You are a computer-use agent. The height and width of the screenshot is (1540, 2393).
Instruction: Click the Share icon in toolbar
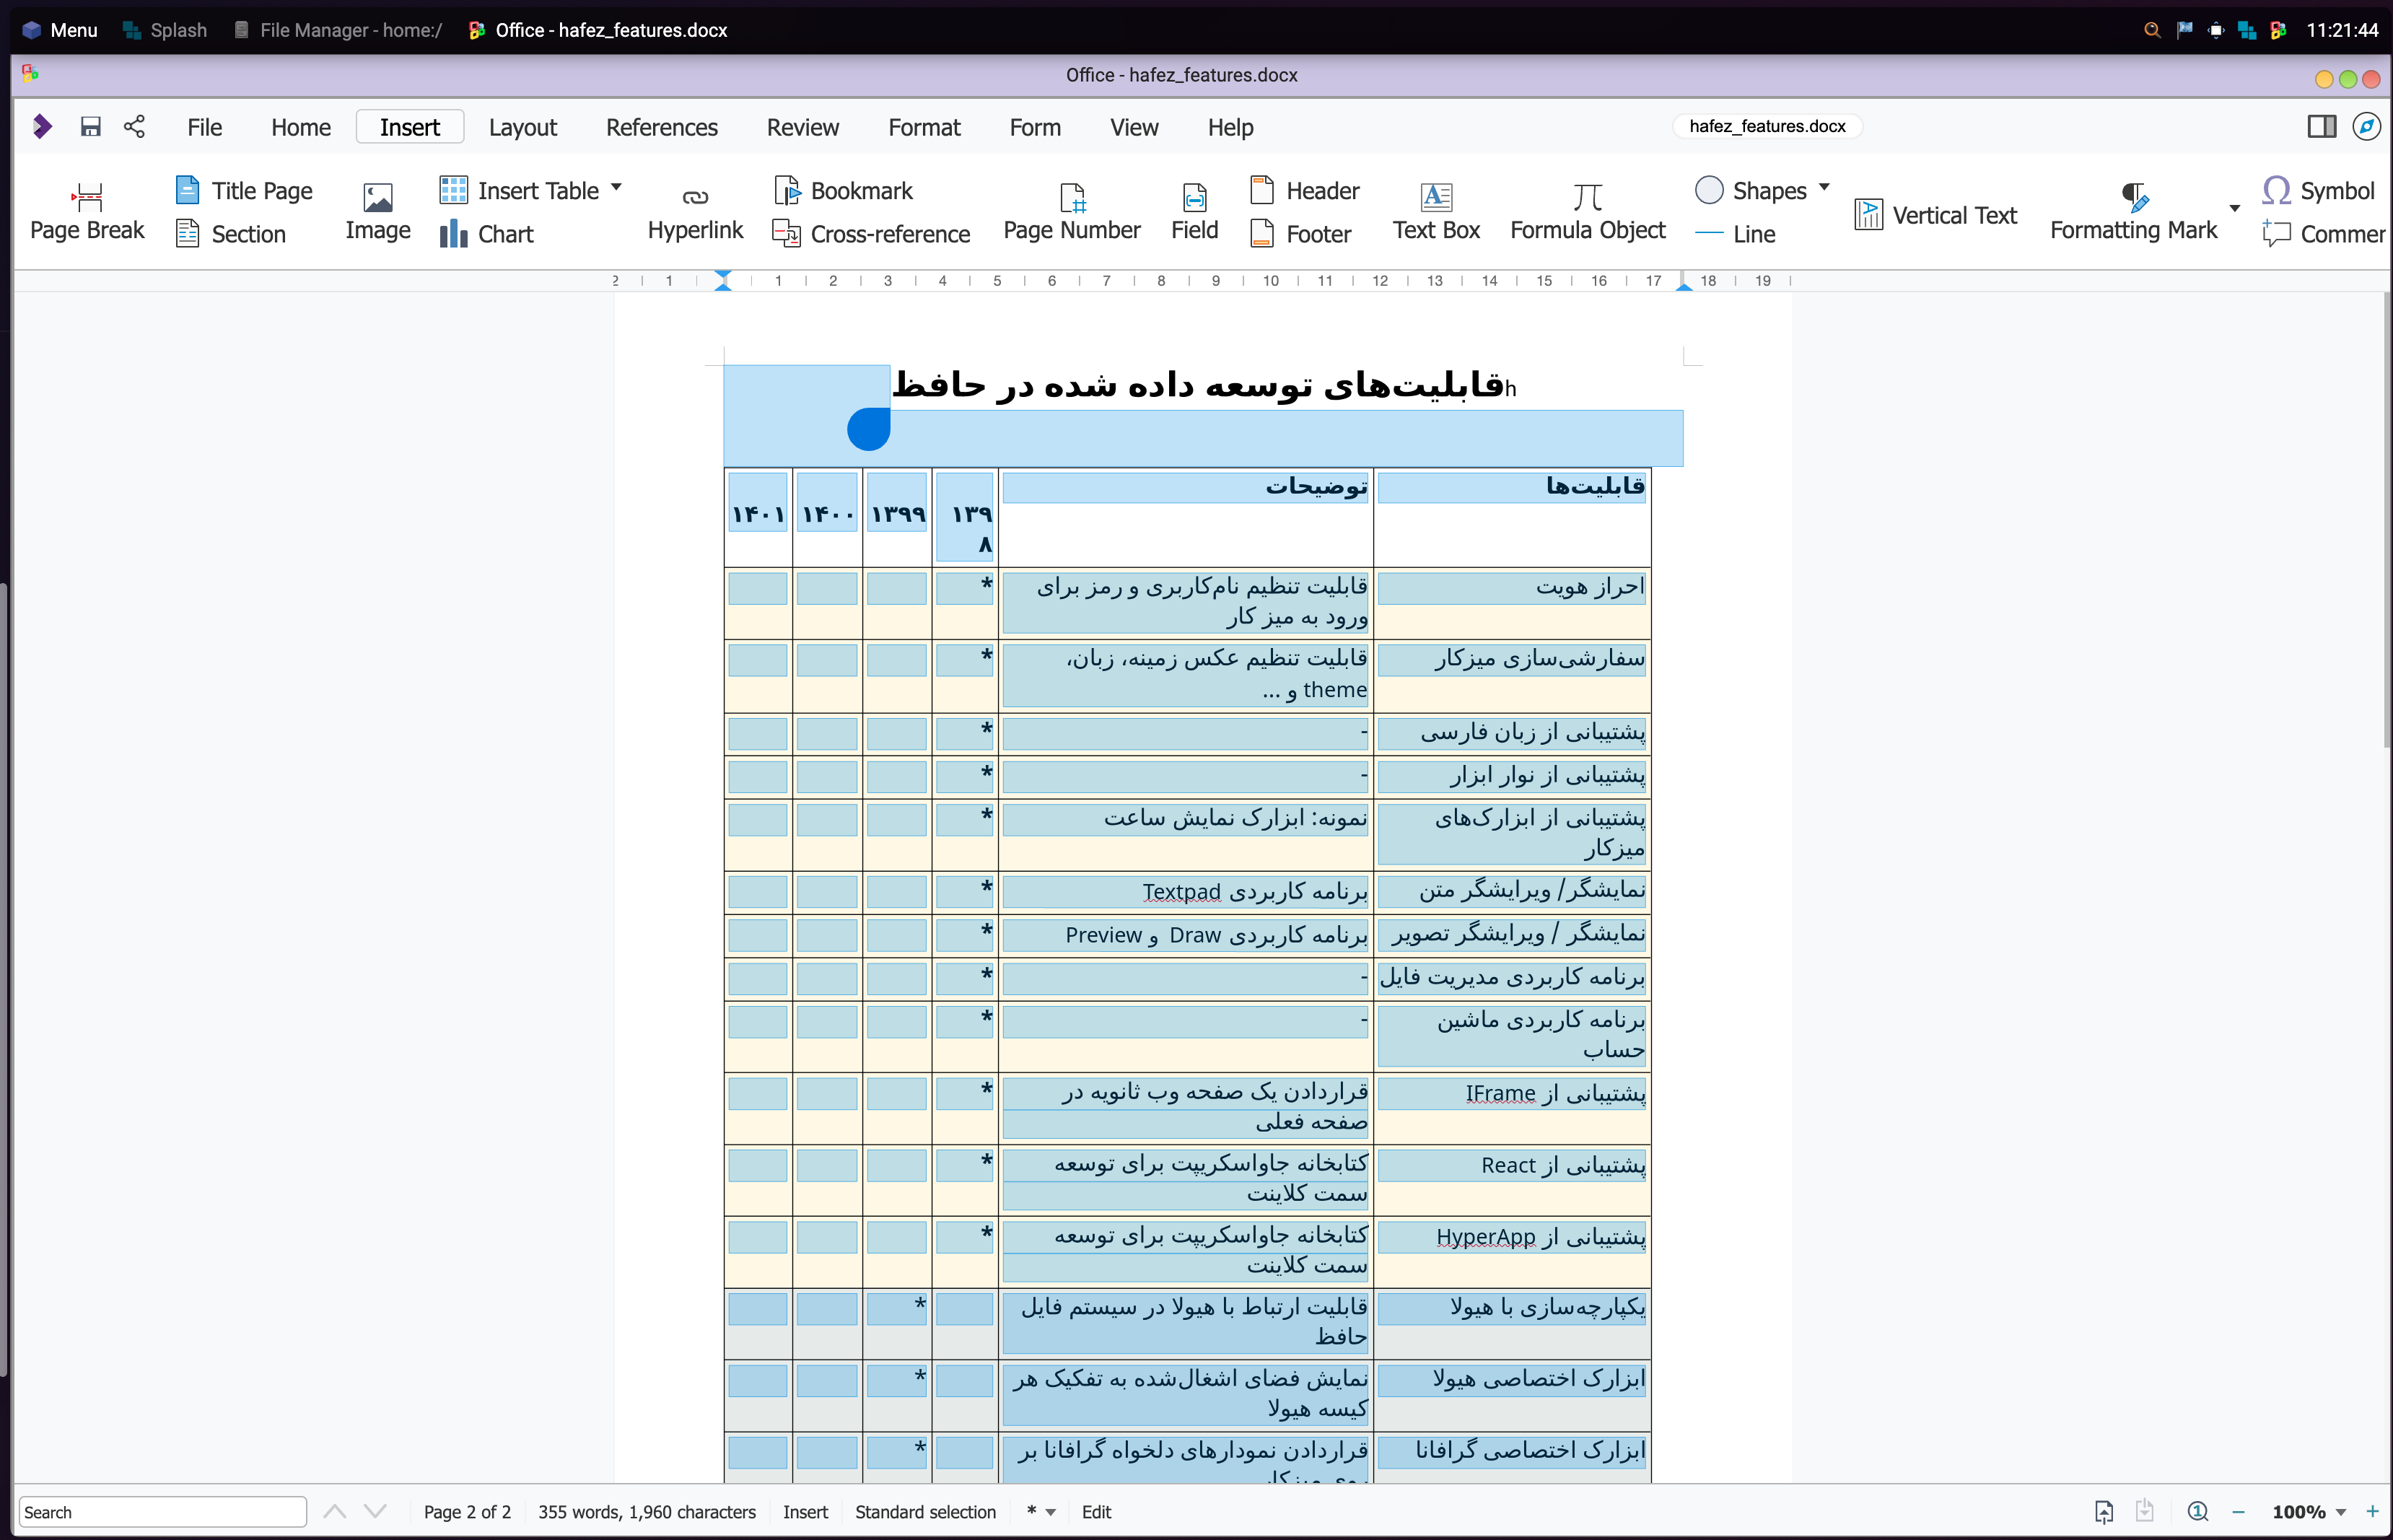(135, 126)
